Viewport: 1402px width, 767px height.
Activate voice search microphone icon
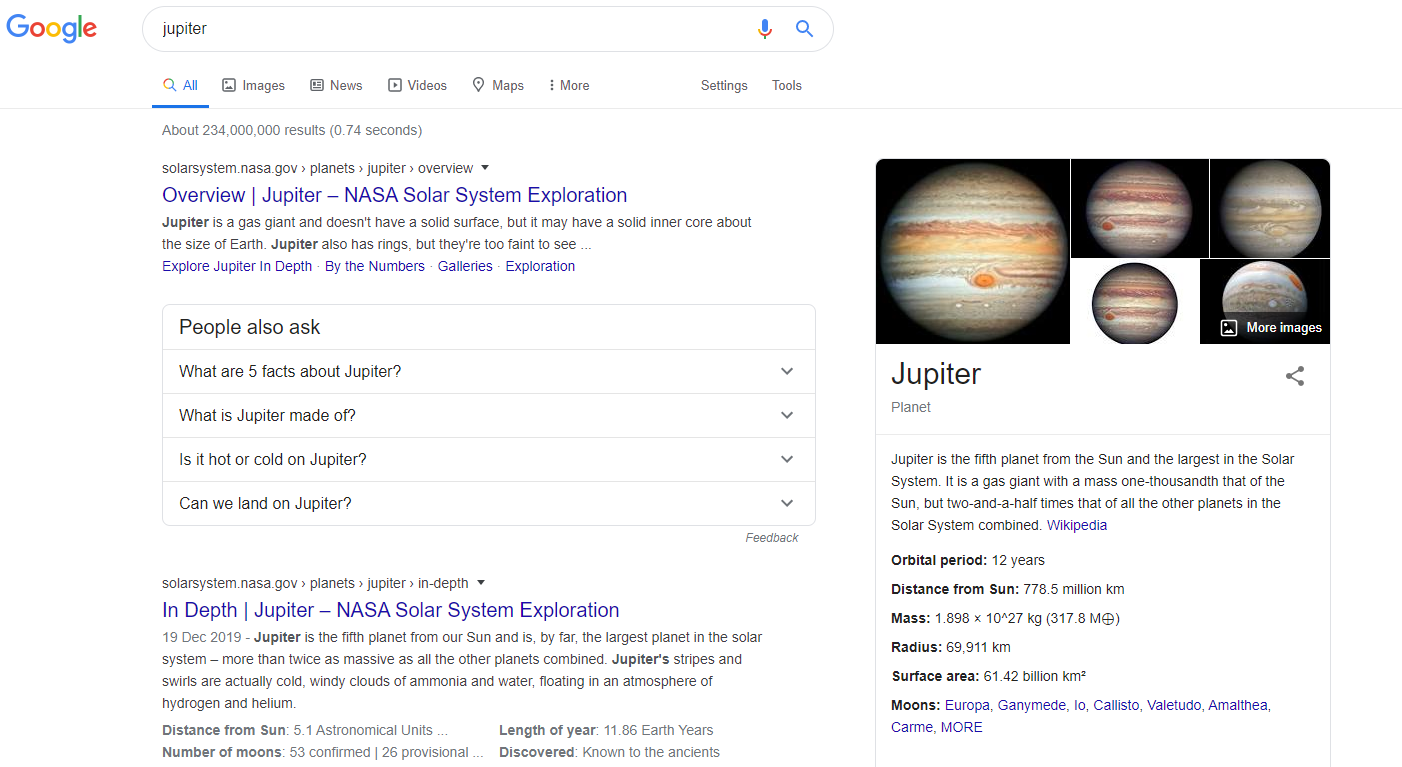tap(765, 29)
